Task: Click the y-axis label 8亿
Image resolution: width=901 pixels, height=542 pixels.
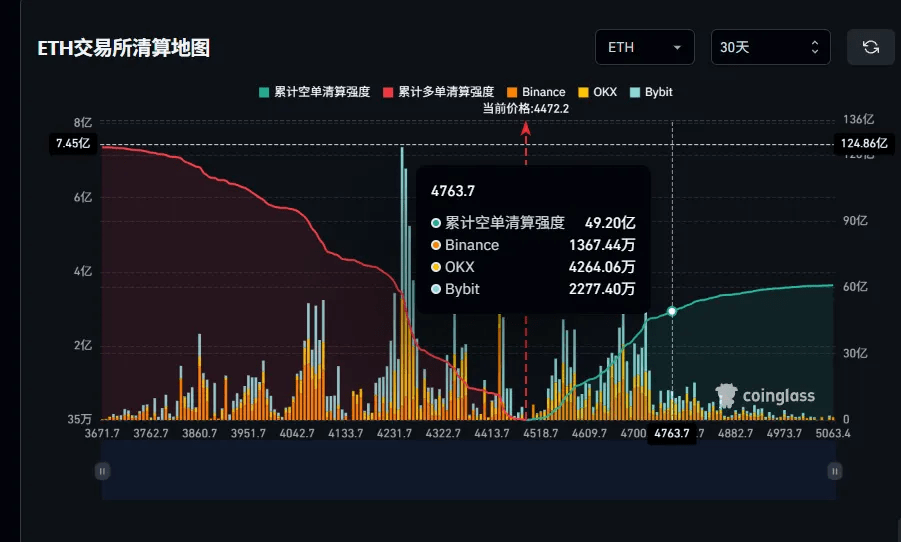Action: coord(83,122)
